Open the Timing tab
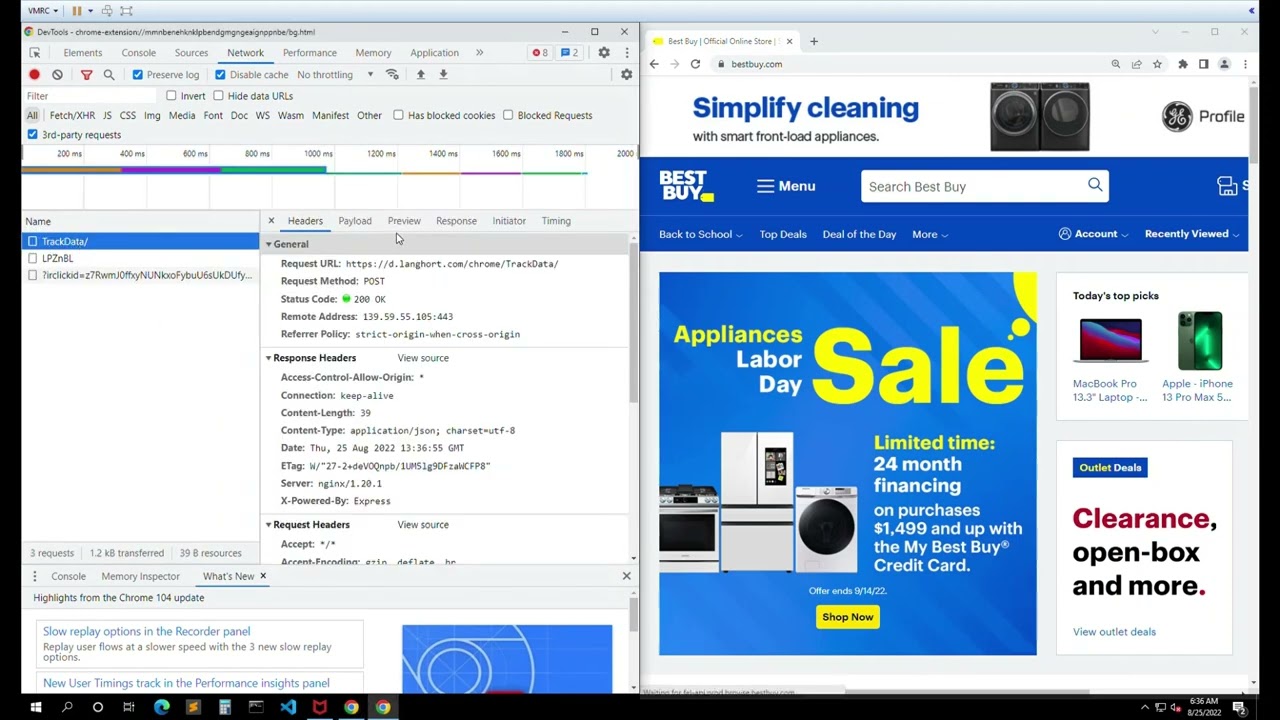Viewport: 1280px width, 720px height. (x=556, y=221)
